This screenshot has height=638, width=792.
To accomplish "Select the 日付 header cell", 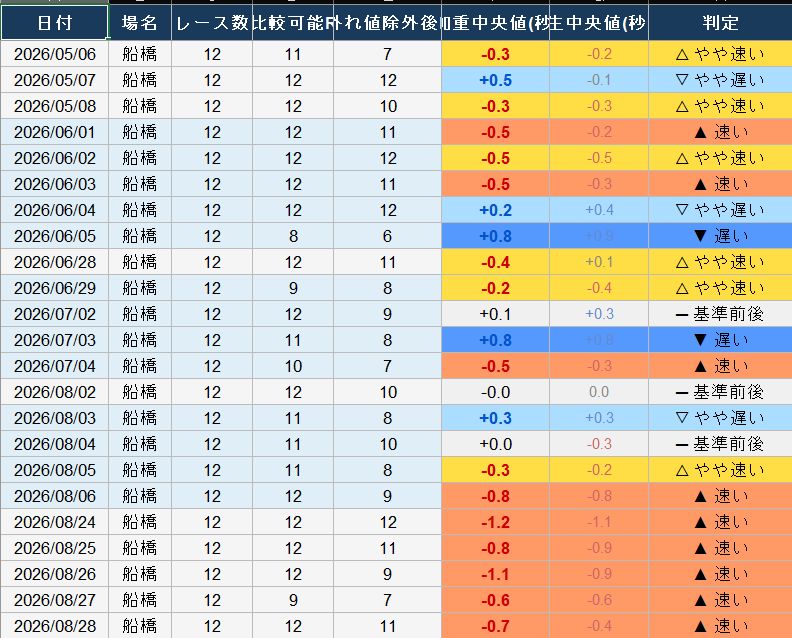I will pos(55,23).
